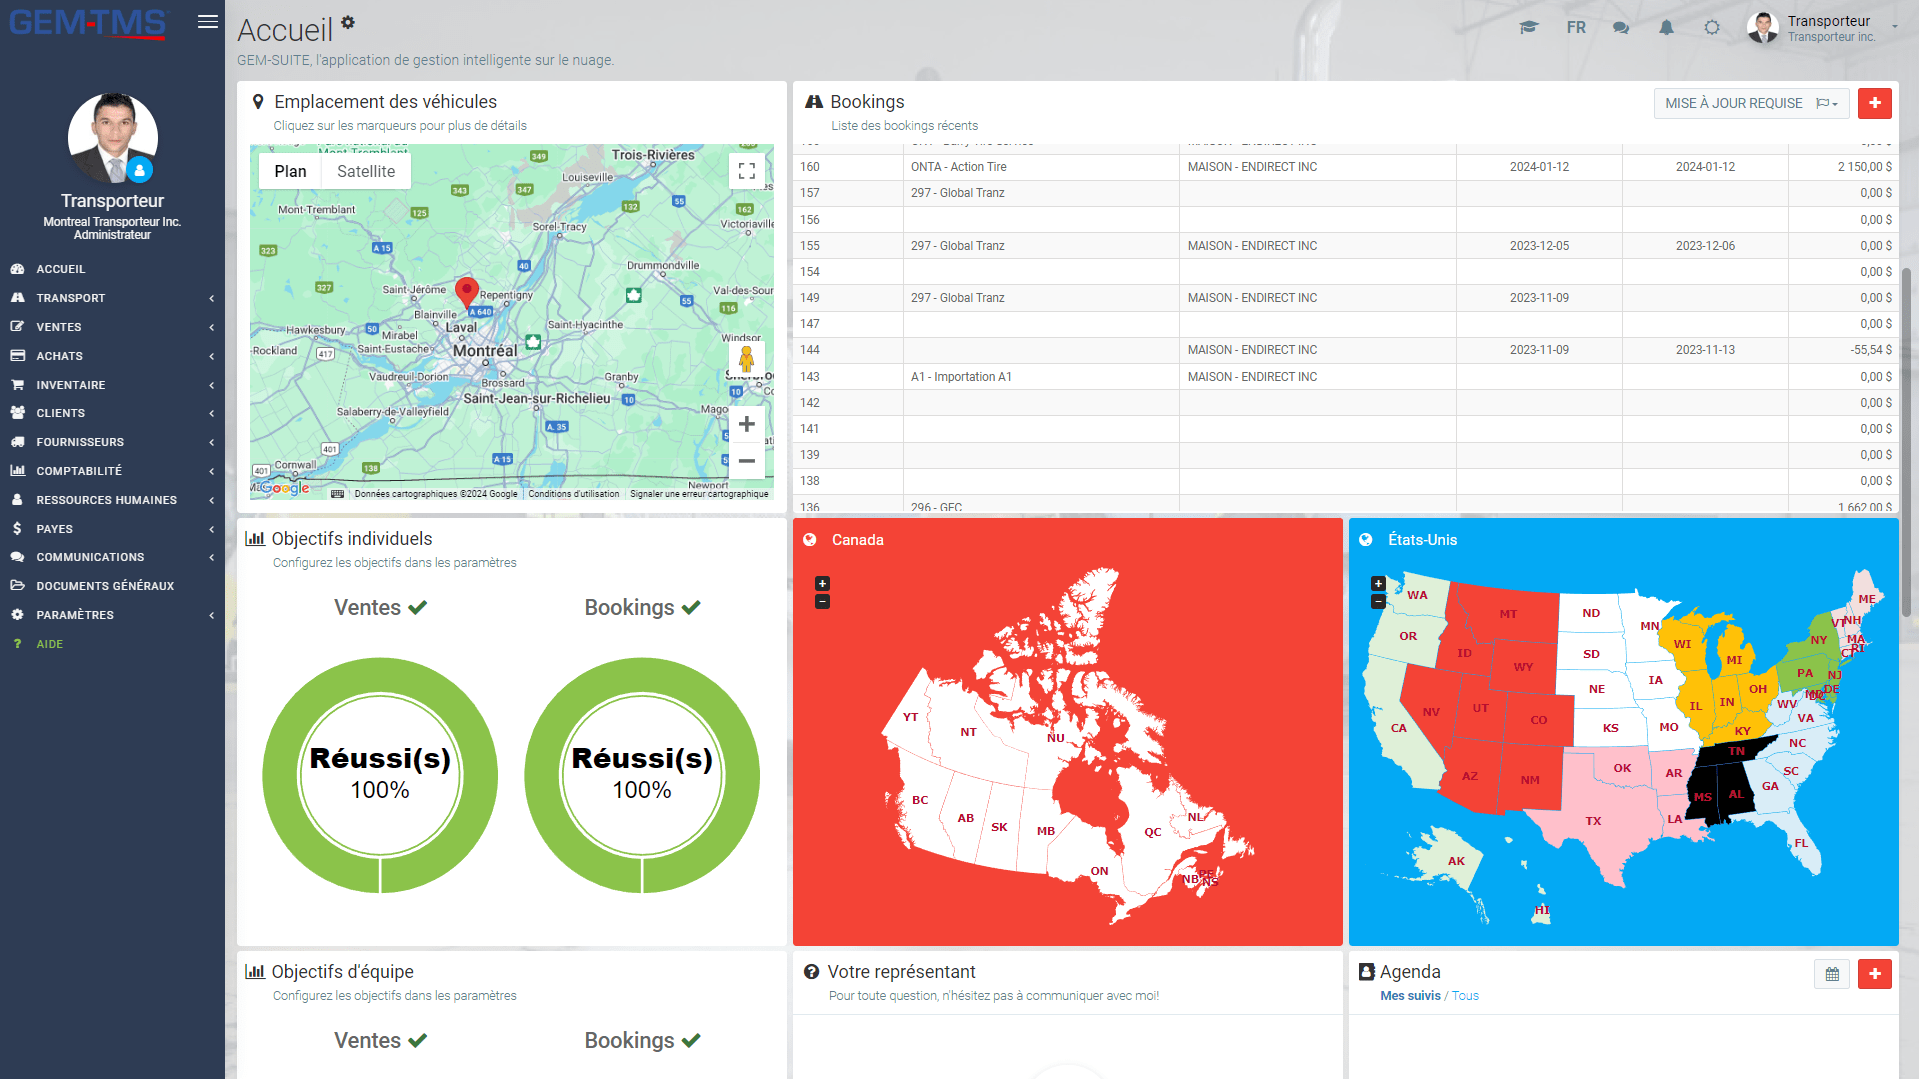Expand the Transport sidebar menu
The height and width of the screenshot is (1079, 1919).
pyautogui.click(x=112, y=298)
